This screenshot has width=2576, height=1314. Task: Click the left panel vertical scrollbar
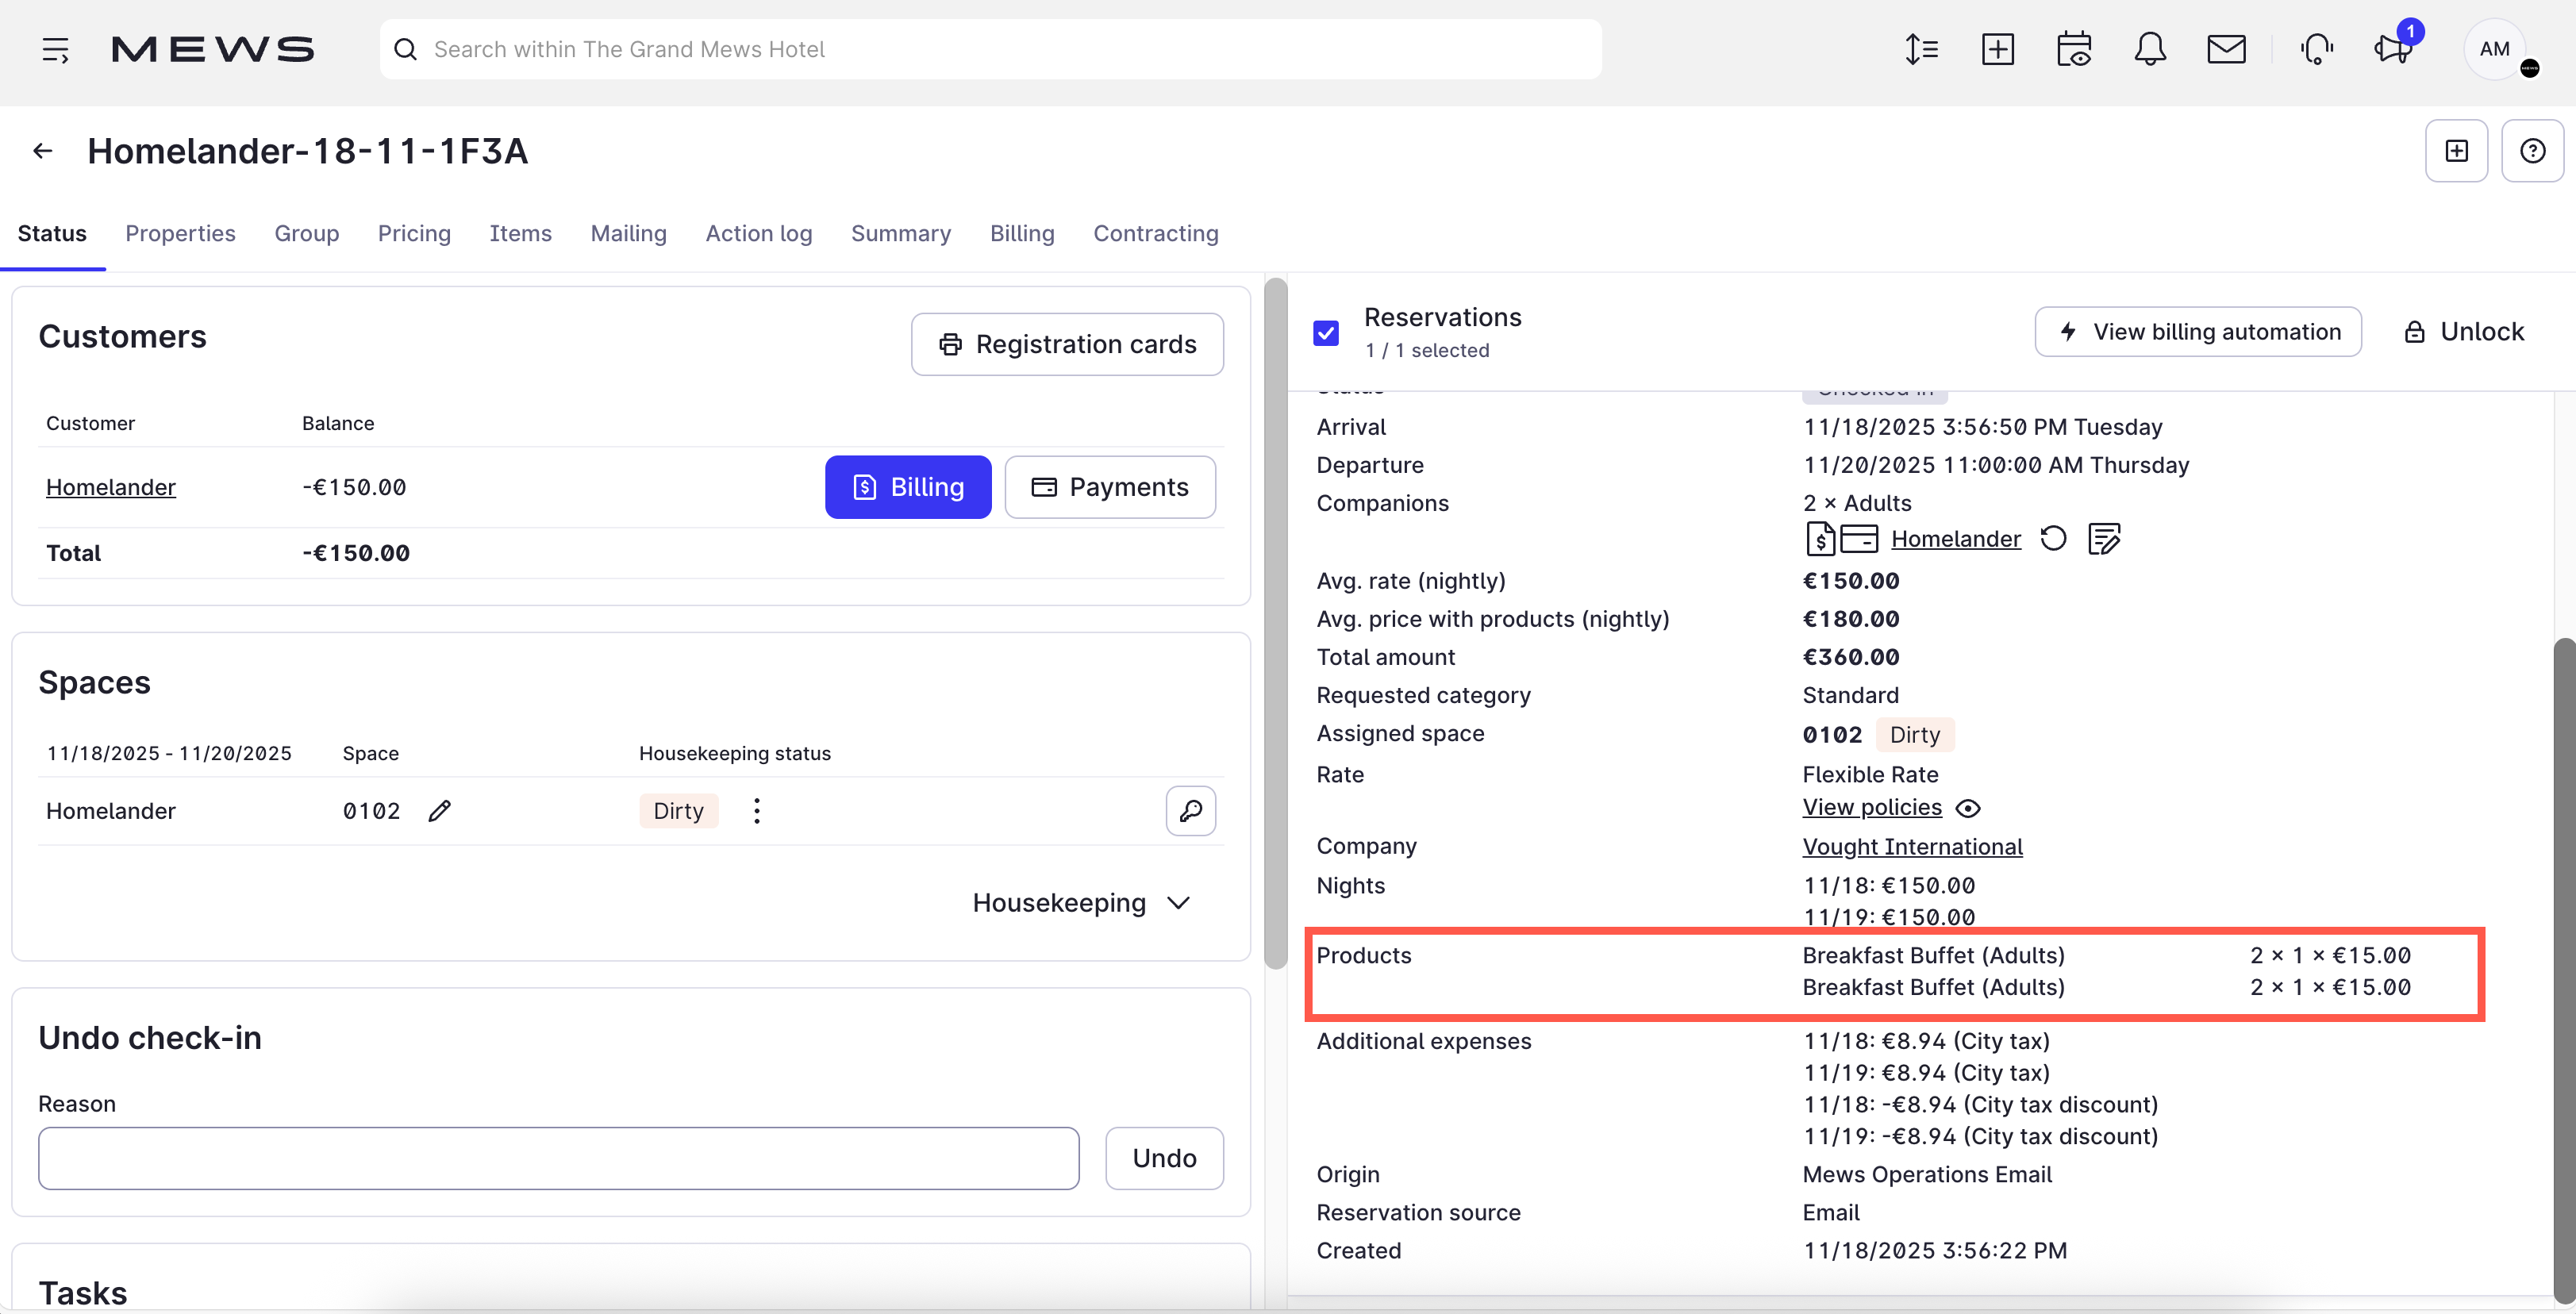coord(1275,623)
